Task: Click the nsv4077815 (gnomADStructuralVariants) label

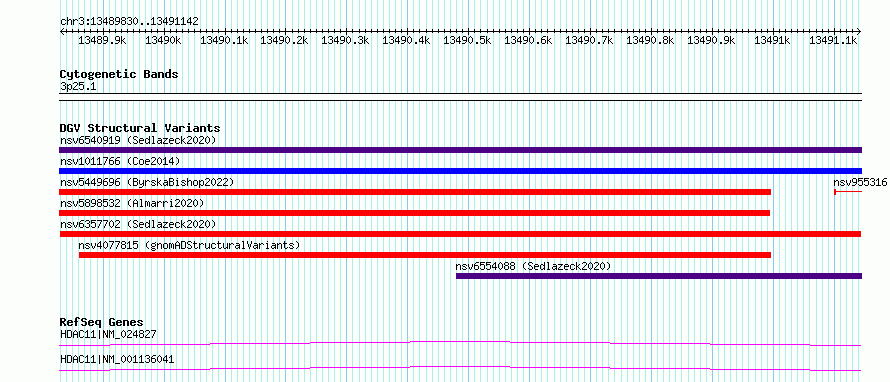Action: tap(189, 245)
